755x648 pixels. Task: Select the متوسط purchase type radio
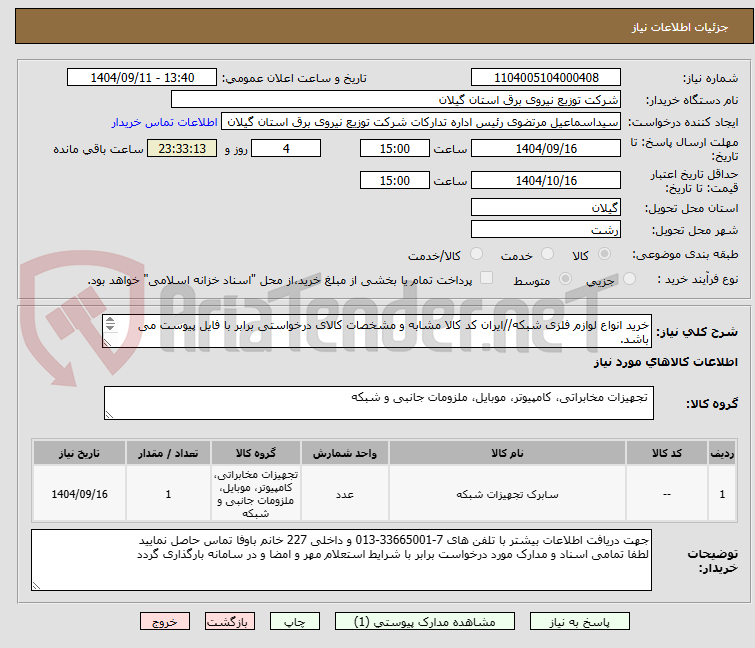[x=565, y=279]
